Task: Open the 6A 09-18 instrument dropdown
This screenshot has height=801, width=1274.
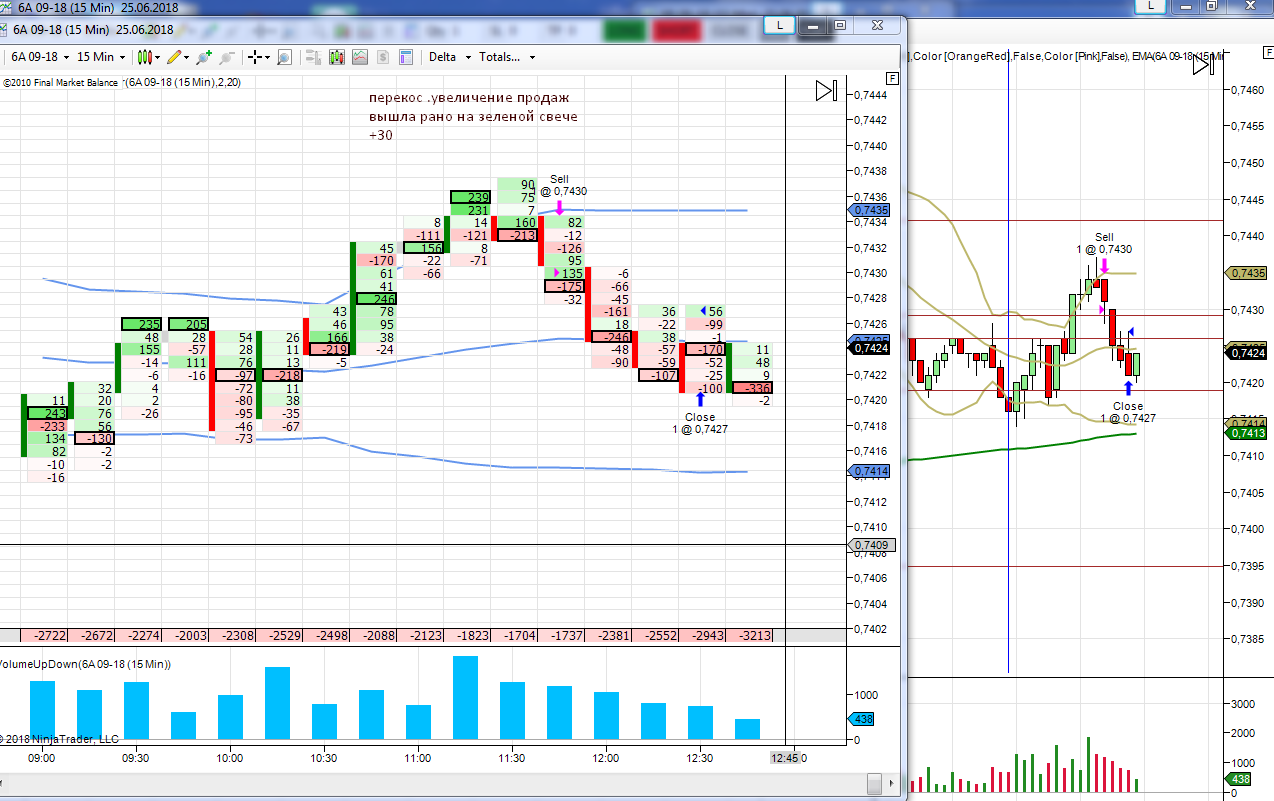Action: [38, 57]
